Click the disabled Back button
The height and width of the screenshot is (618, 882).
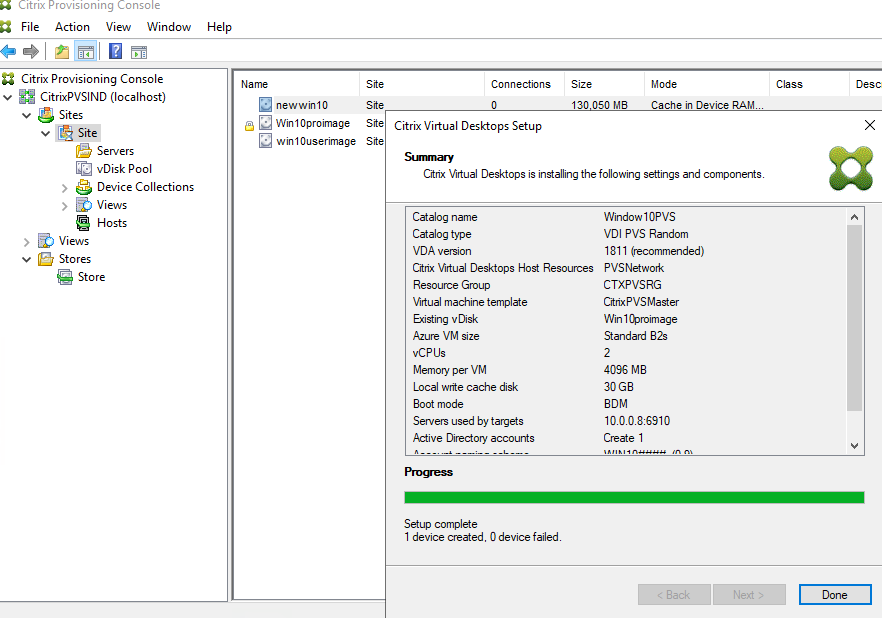[x=674, y=595]
